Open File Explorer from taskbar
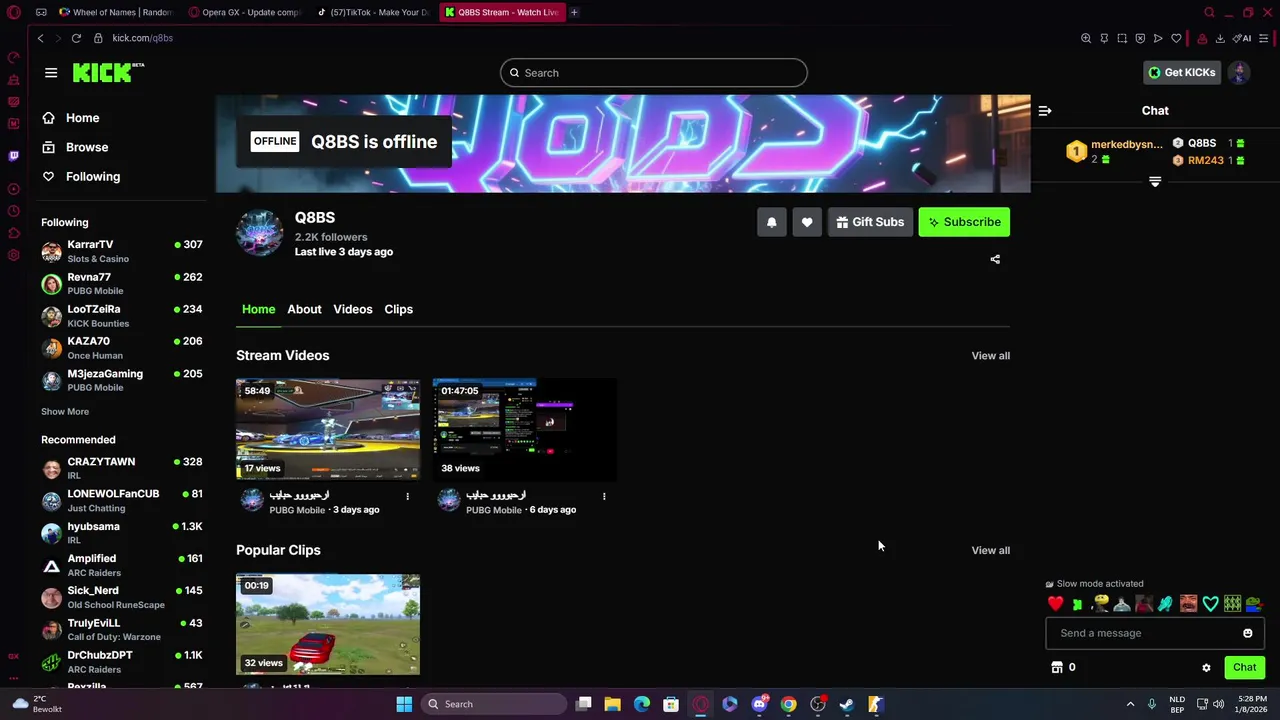This screenshot has height=720, width=1280. 613,704
